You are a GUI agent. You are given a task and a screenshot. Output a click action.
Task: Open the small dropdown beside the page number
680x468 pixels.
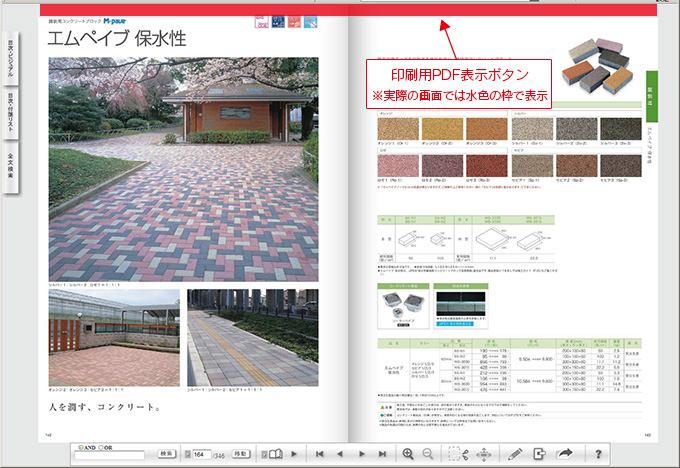tap(187, 454)
